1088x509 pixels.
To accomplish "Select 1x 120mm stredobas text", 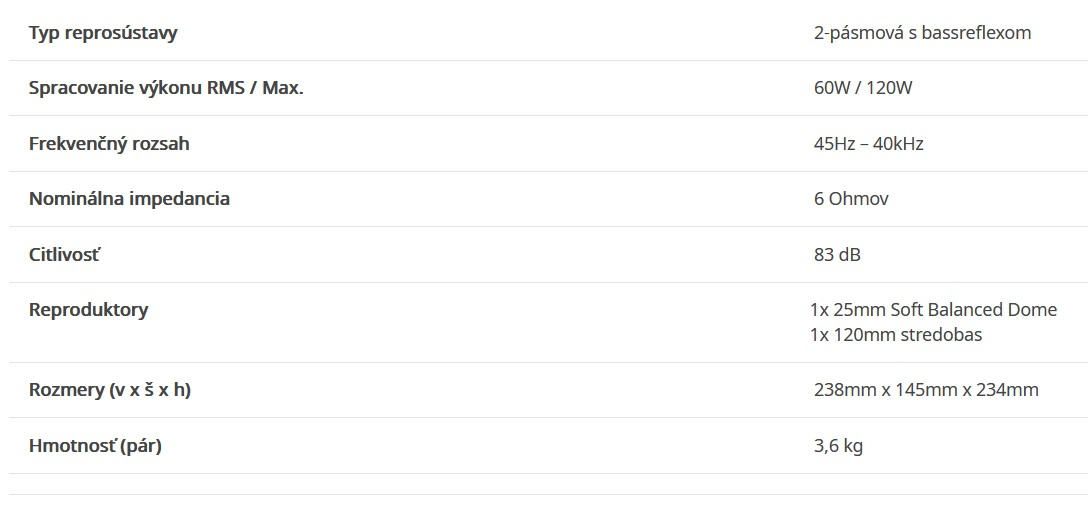I will pyautogui.click(x=896, y=334).
